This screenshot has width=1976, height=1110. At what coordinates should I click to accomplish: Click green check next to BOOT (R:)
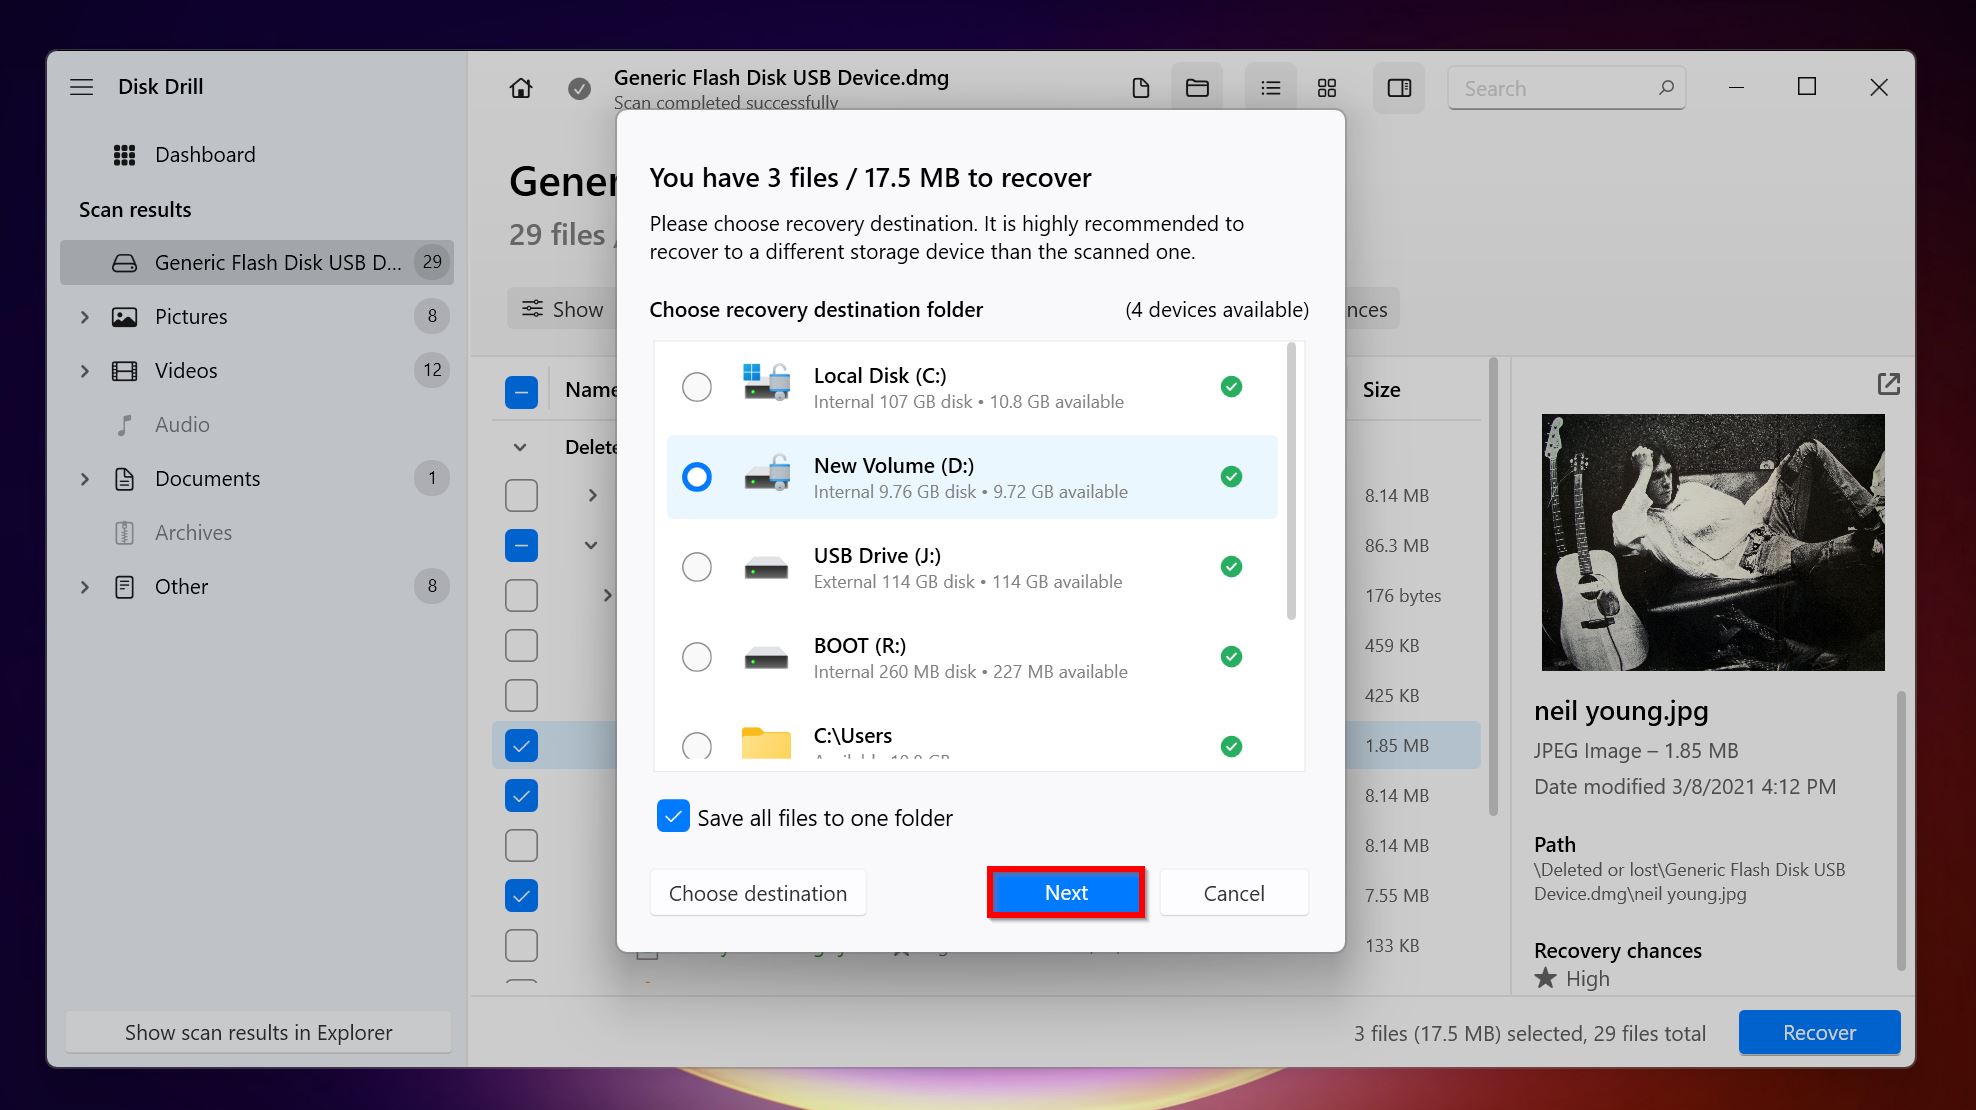(1231, 657)
